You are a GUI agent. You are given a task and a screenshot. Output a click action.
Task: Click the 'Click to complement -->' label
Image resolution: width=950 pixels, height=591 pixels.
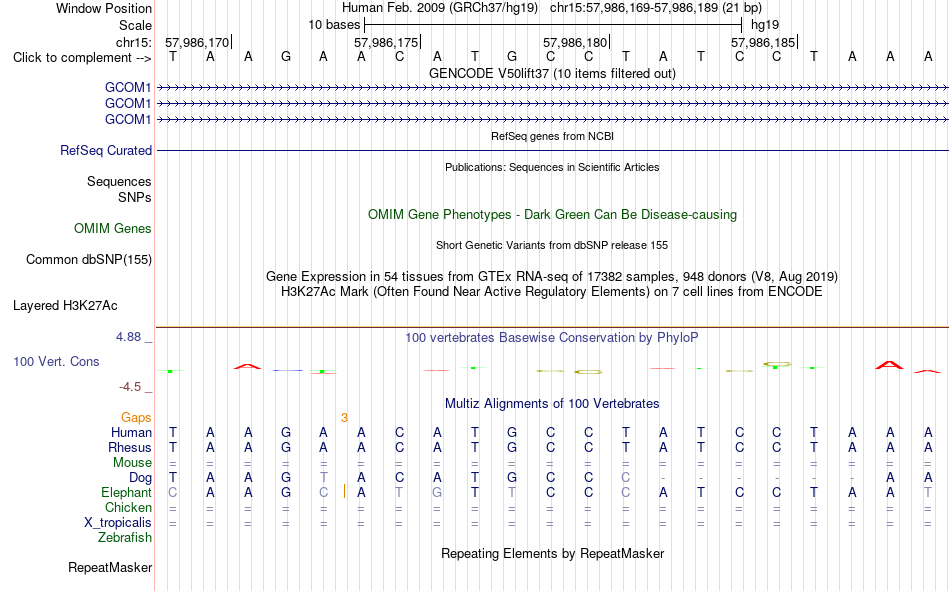pyautogui.click(x=82, y=58)
